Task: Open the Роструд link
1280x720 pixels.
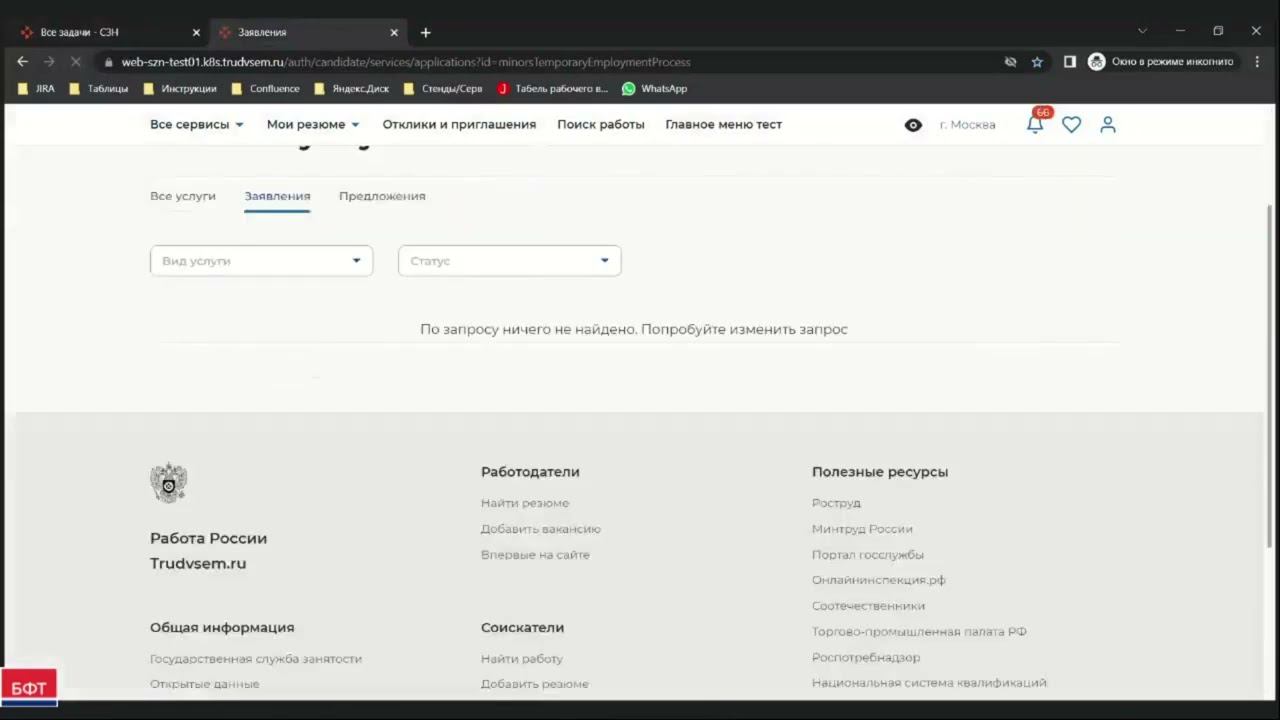Action: (836, 503)
